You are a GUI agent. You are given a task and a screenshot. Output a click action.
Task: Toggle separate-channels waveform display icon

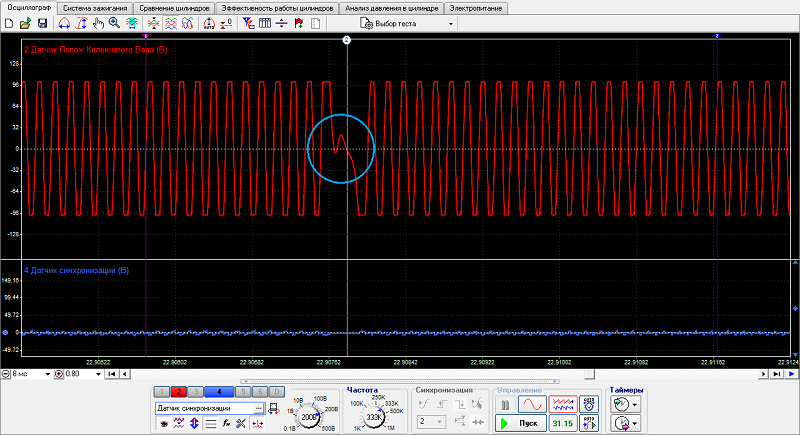coord(171,23)
